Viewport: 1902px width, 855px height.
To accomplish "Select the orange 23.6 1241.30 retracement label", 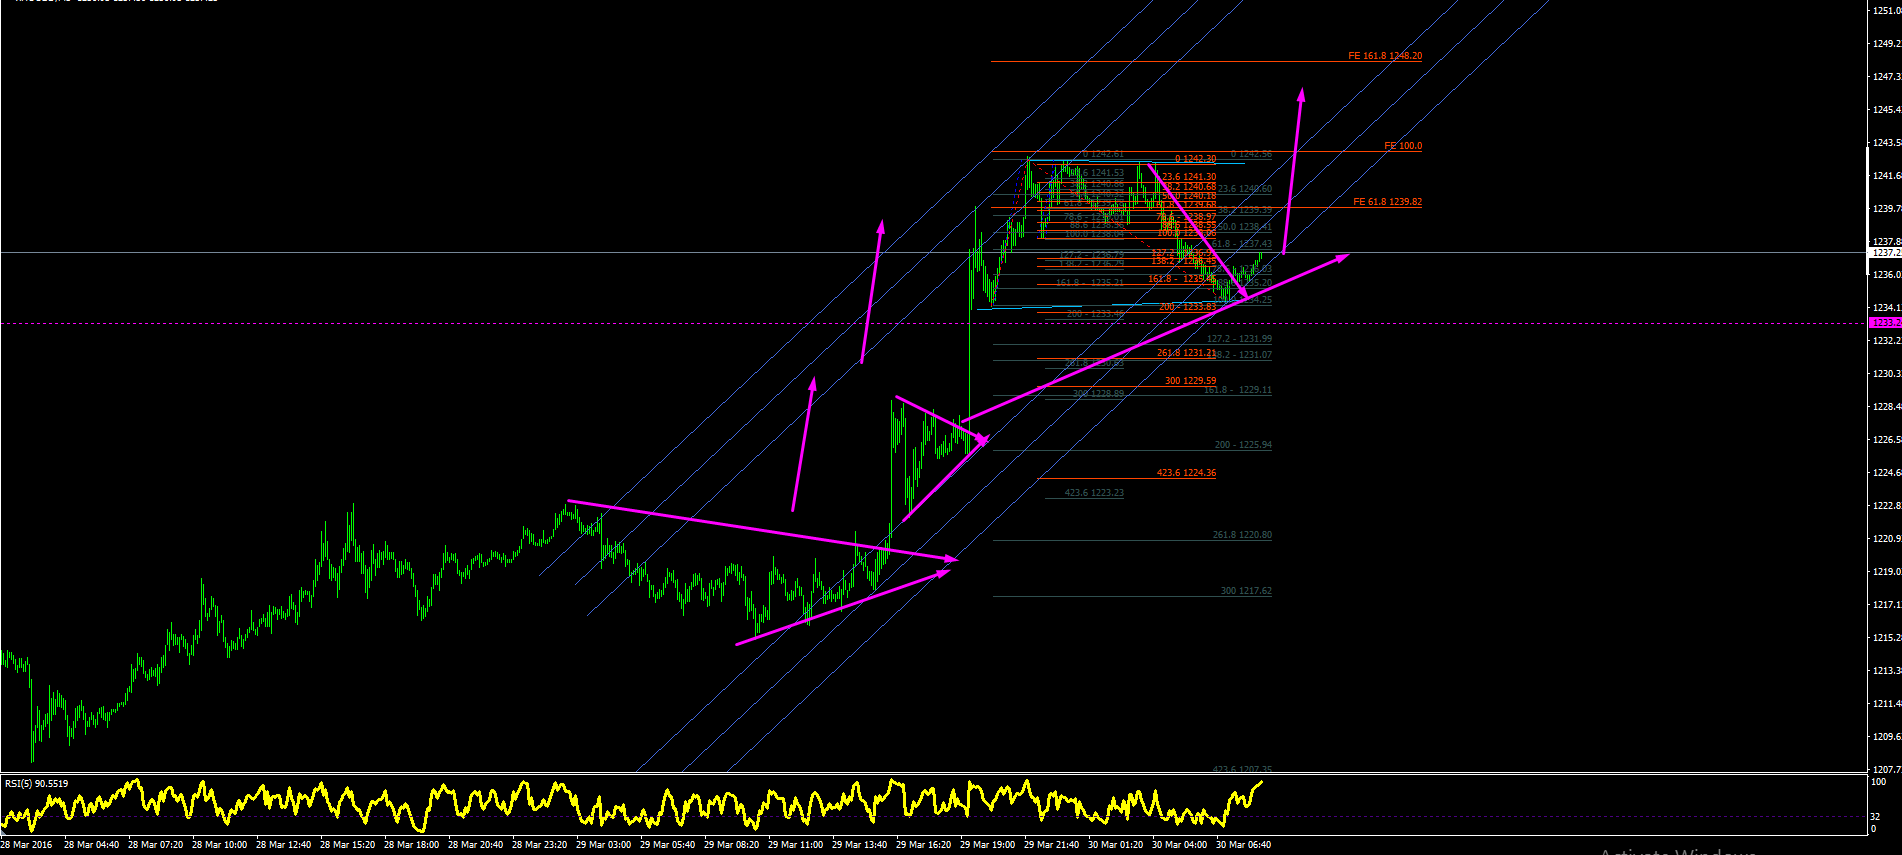I will point(1189,177).
